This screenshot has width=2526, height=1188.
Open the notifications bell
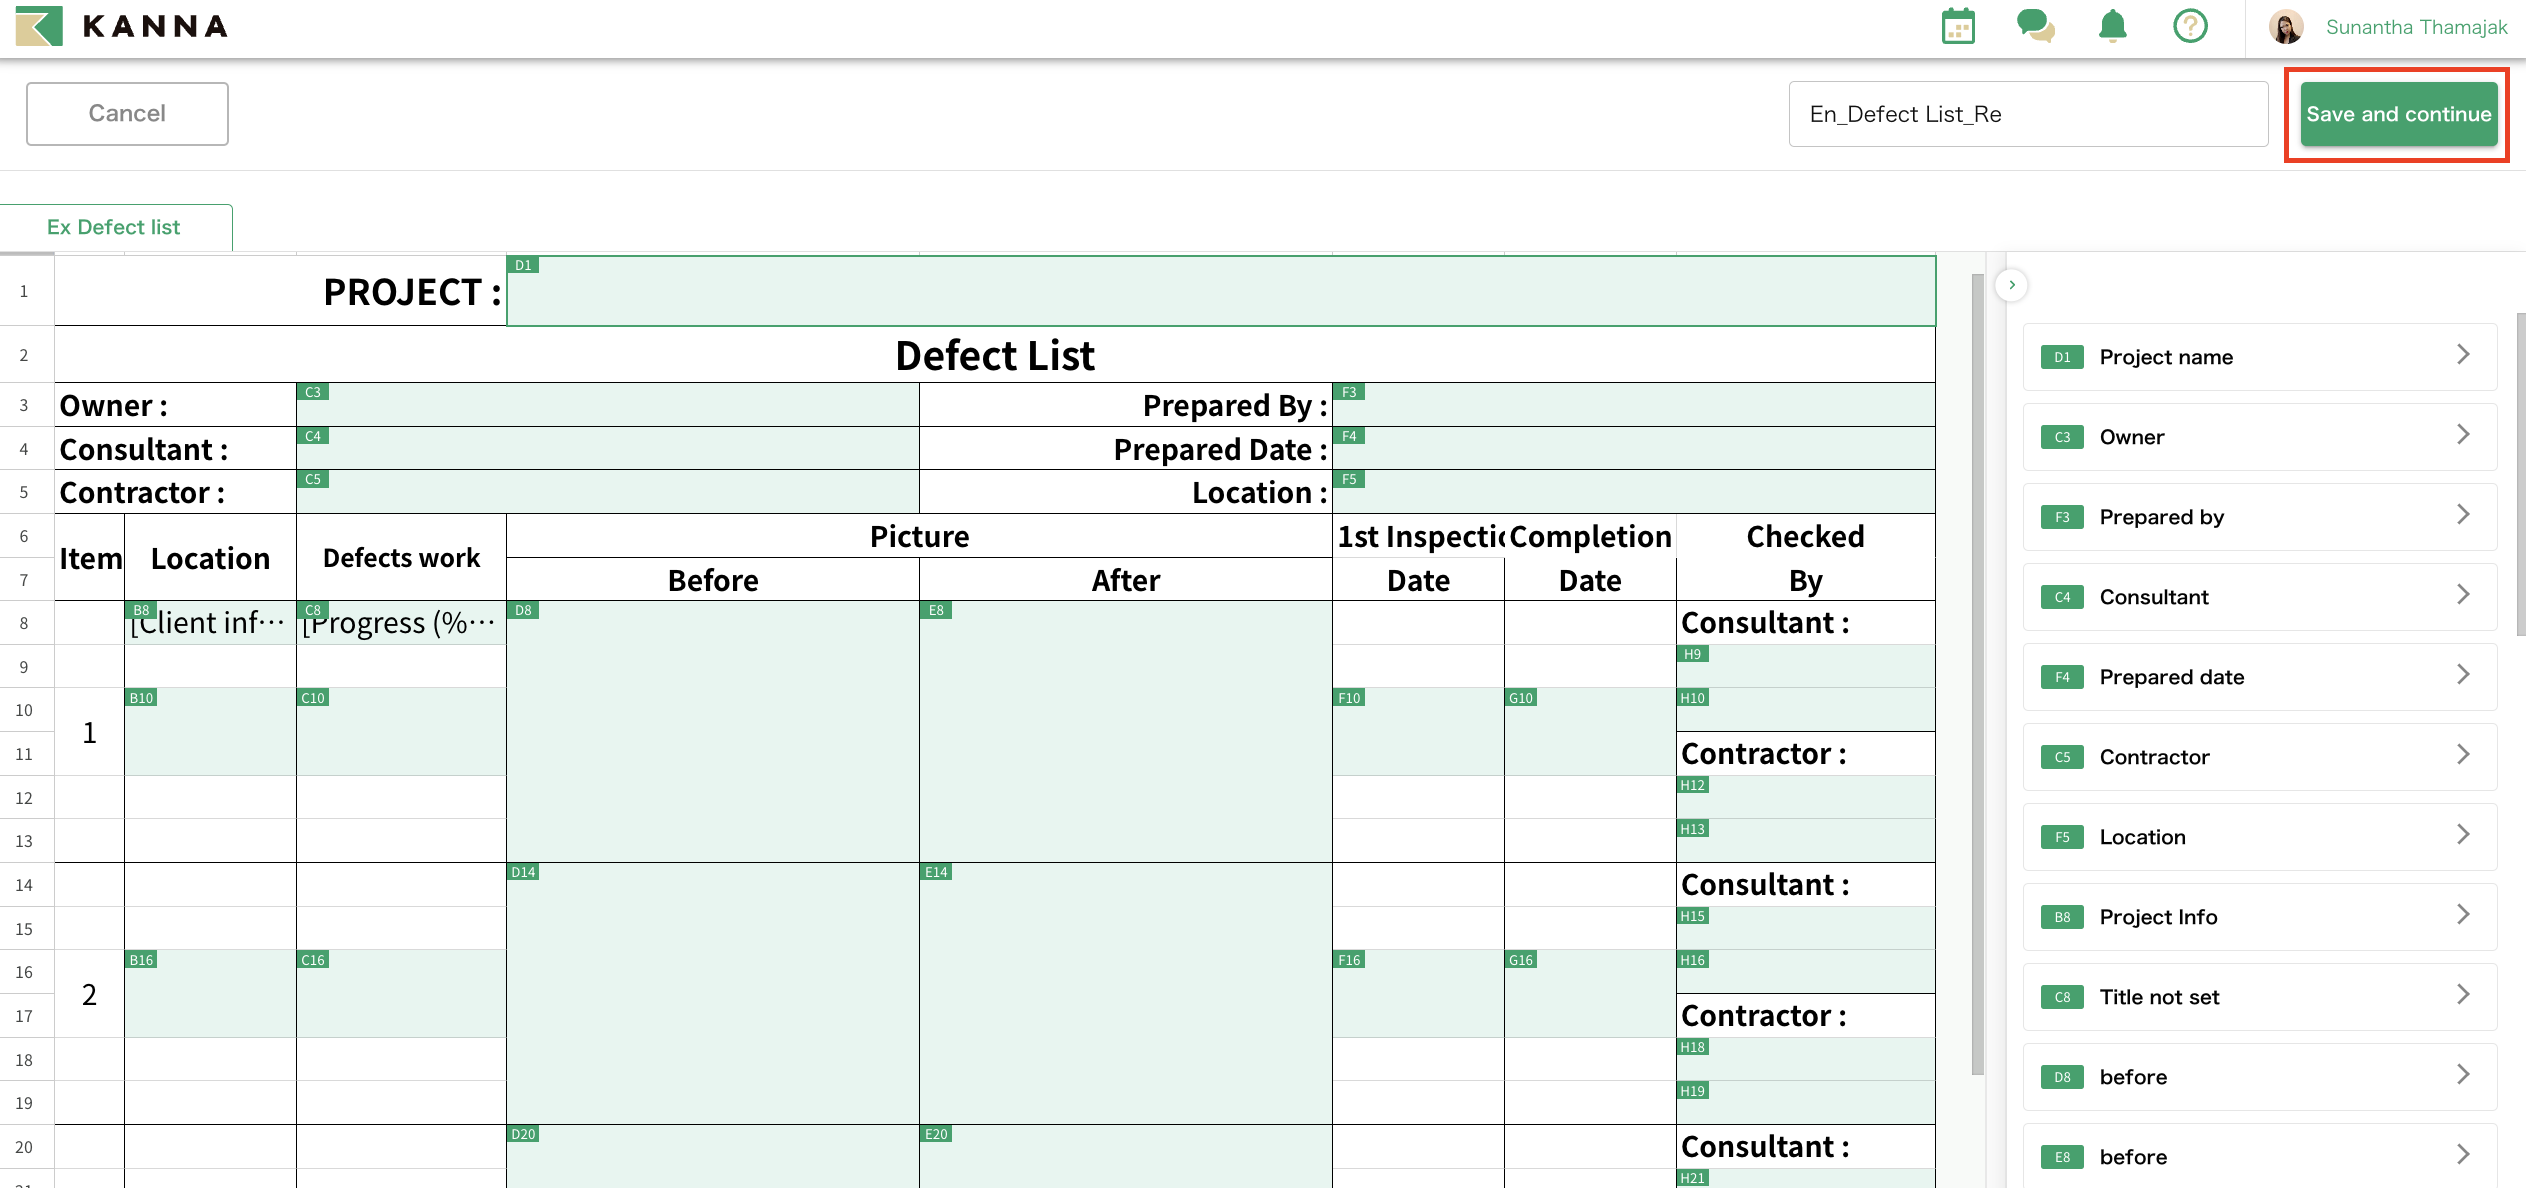[2112, 27]
